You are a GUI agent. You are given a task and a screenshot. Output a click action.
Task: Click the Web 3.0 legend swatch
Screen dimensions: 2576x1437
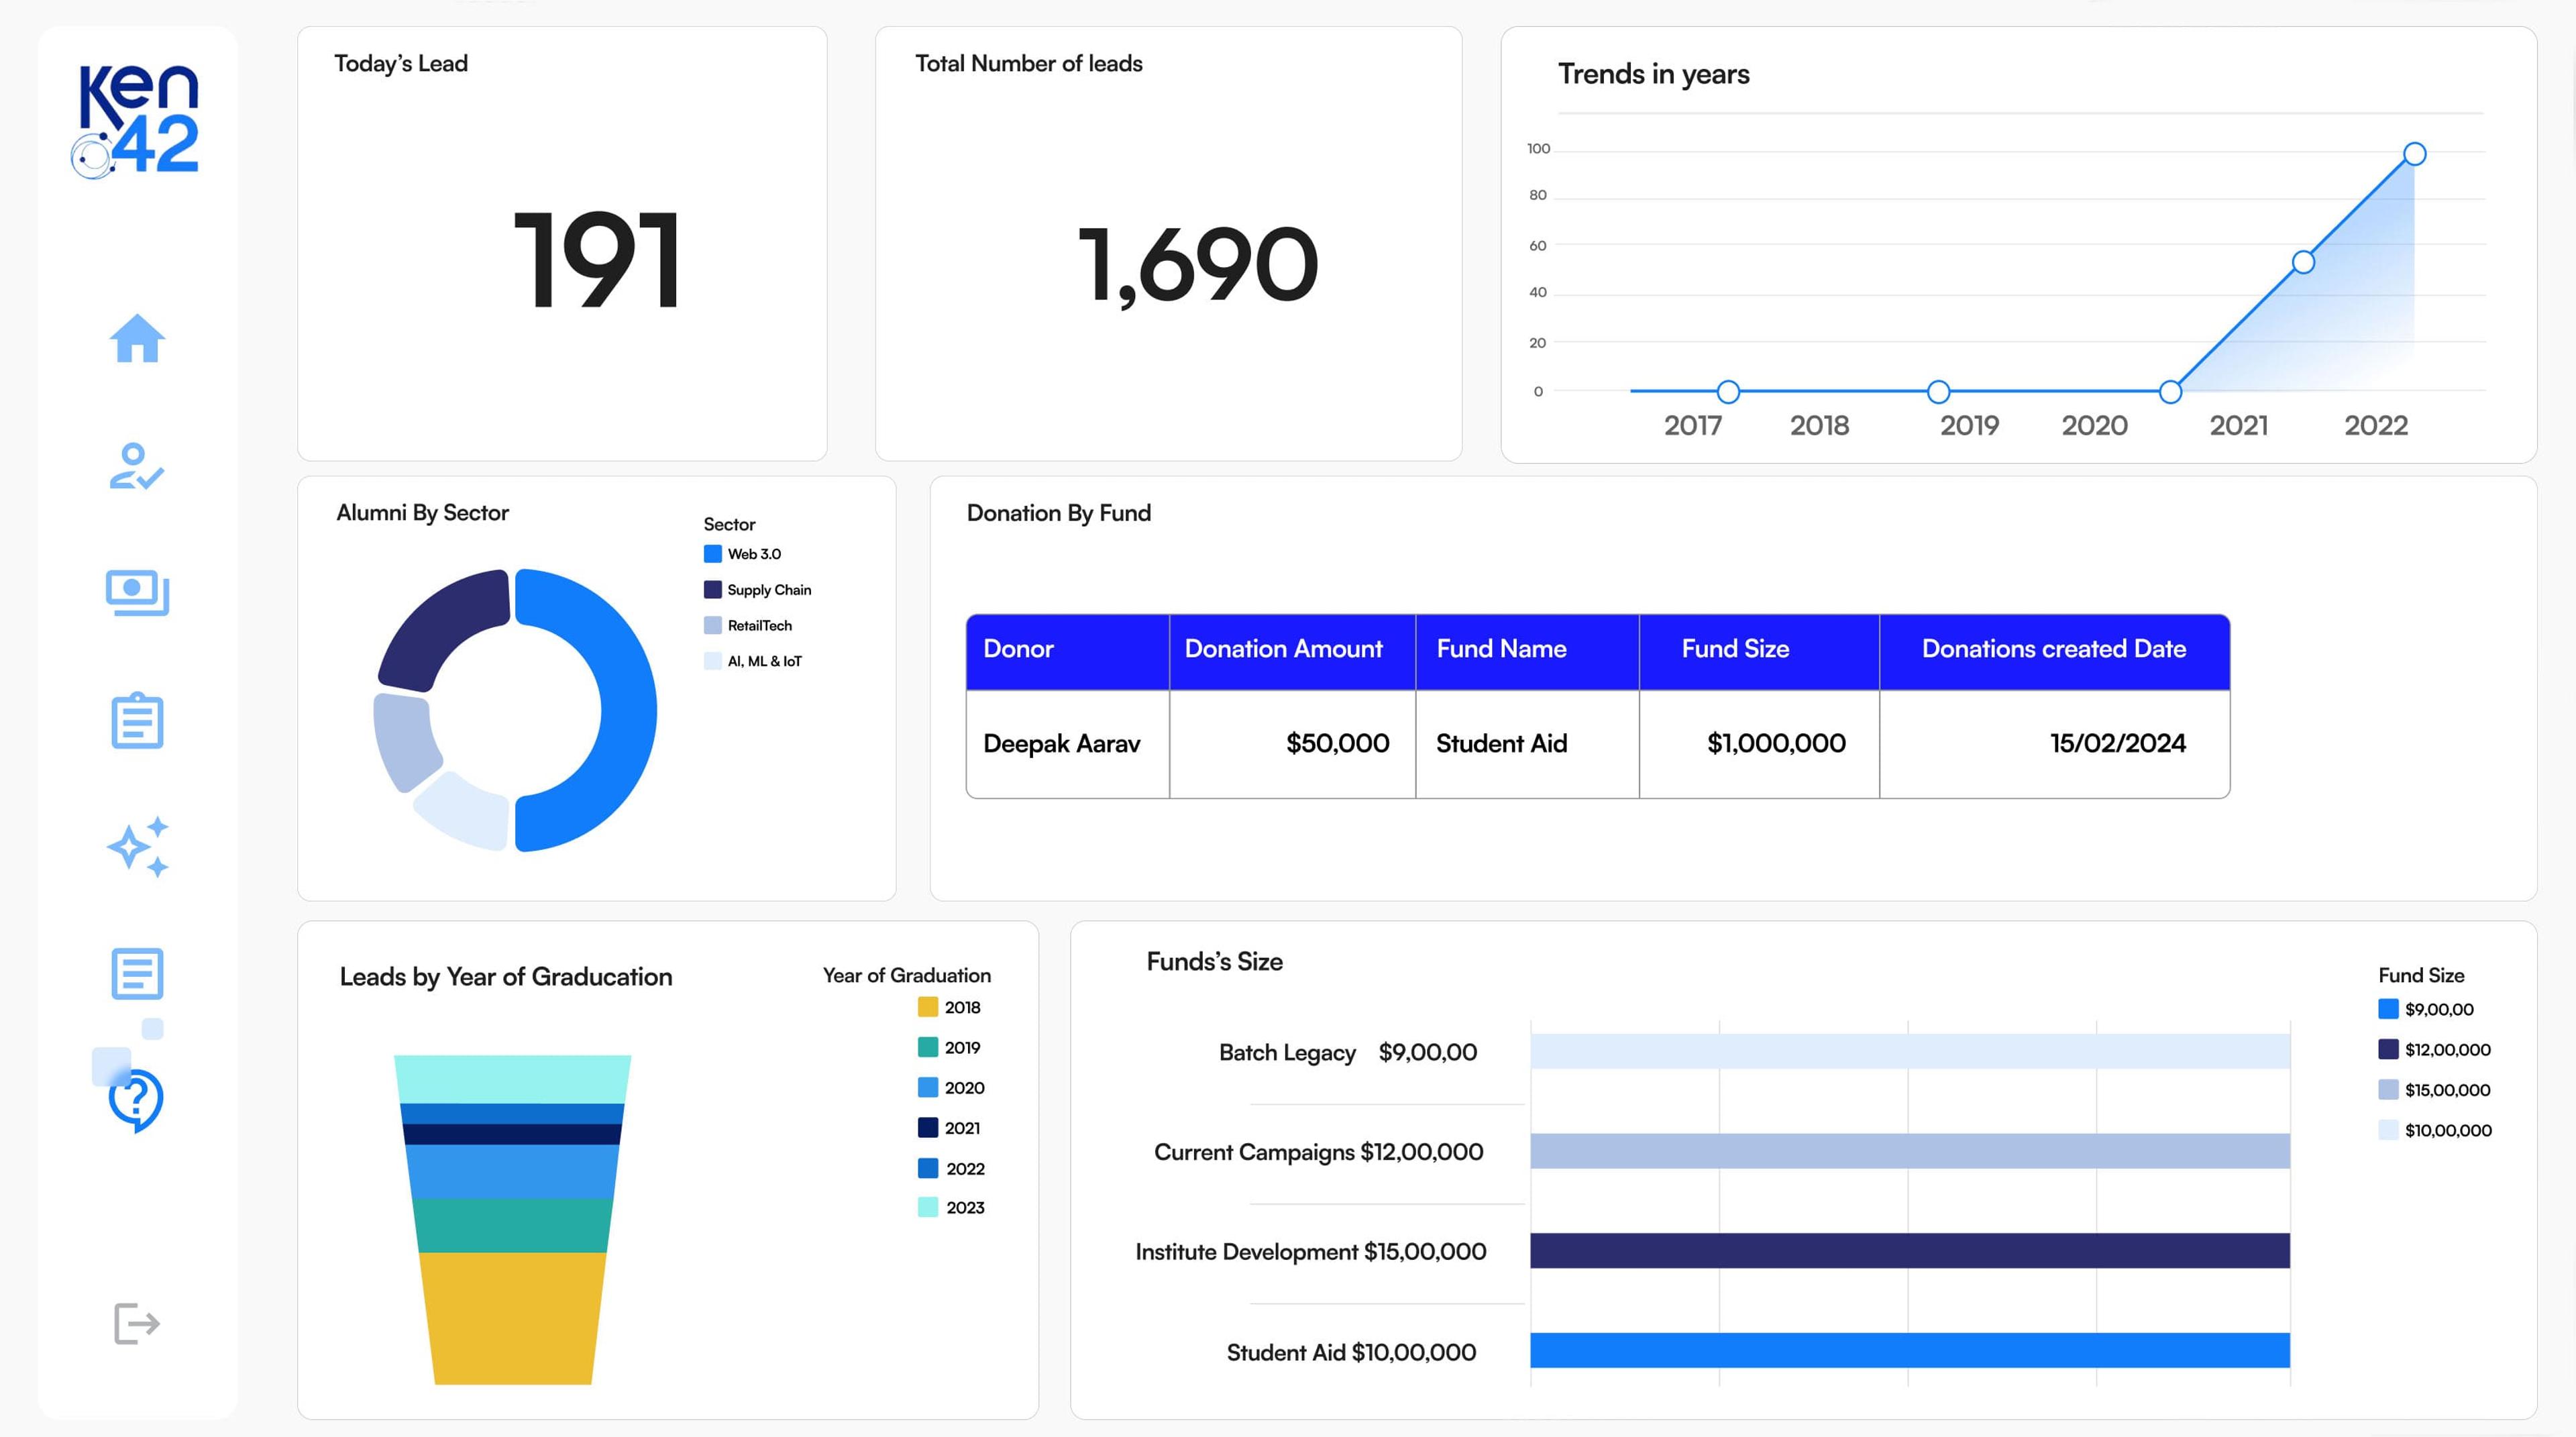point(713,554)
